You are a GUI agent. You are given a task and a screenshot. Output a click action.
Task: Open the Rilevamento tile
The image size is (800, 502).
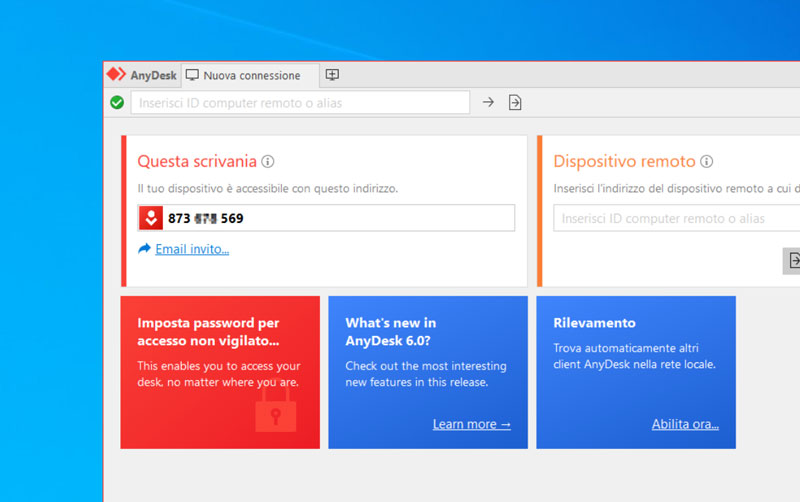636,372
